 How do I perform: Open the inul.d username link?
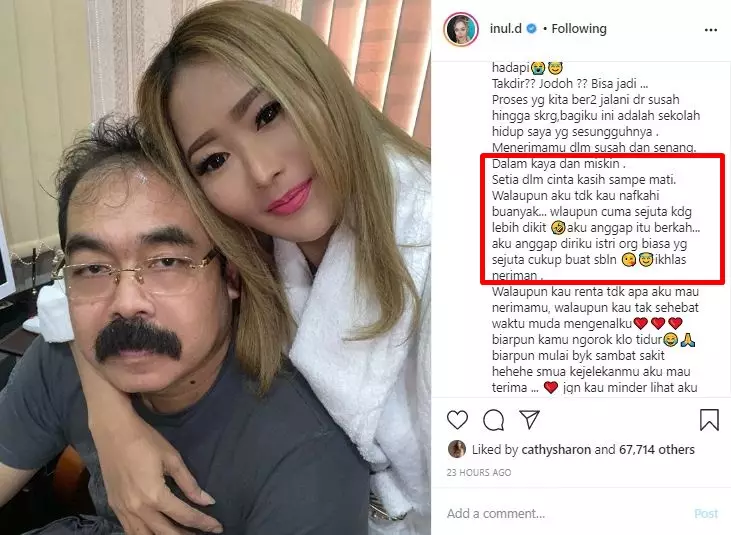tap(505, 28)
